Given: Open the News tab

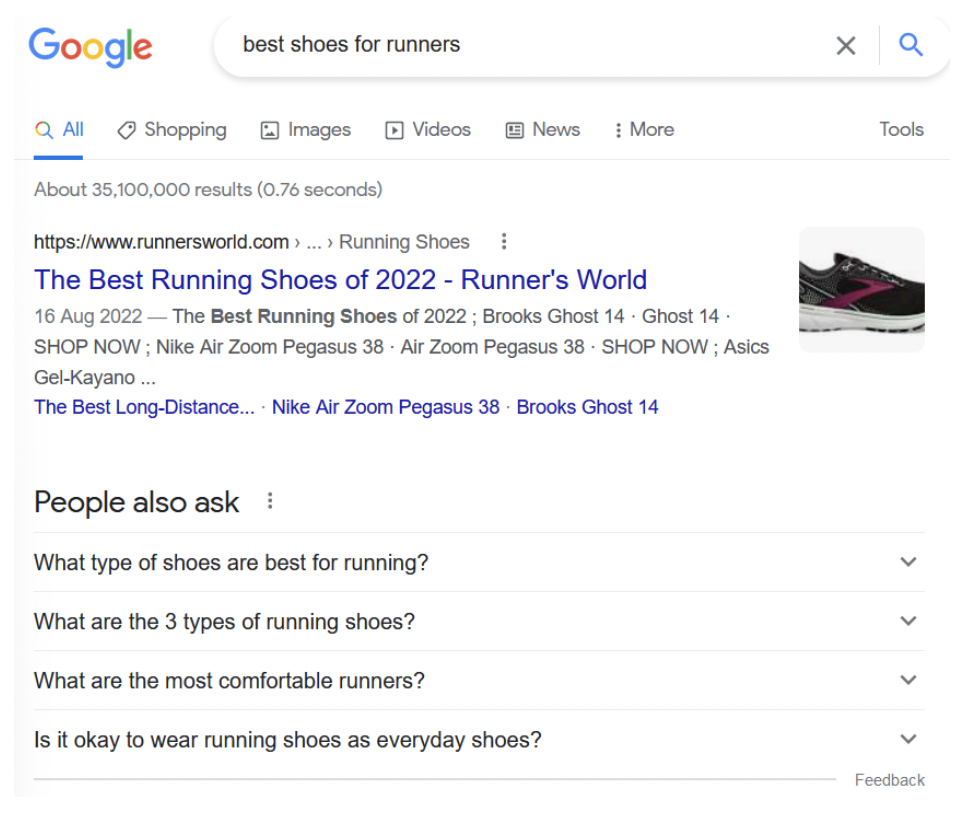Looking at the screenshot, I should (543, 130).
